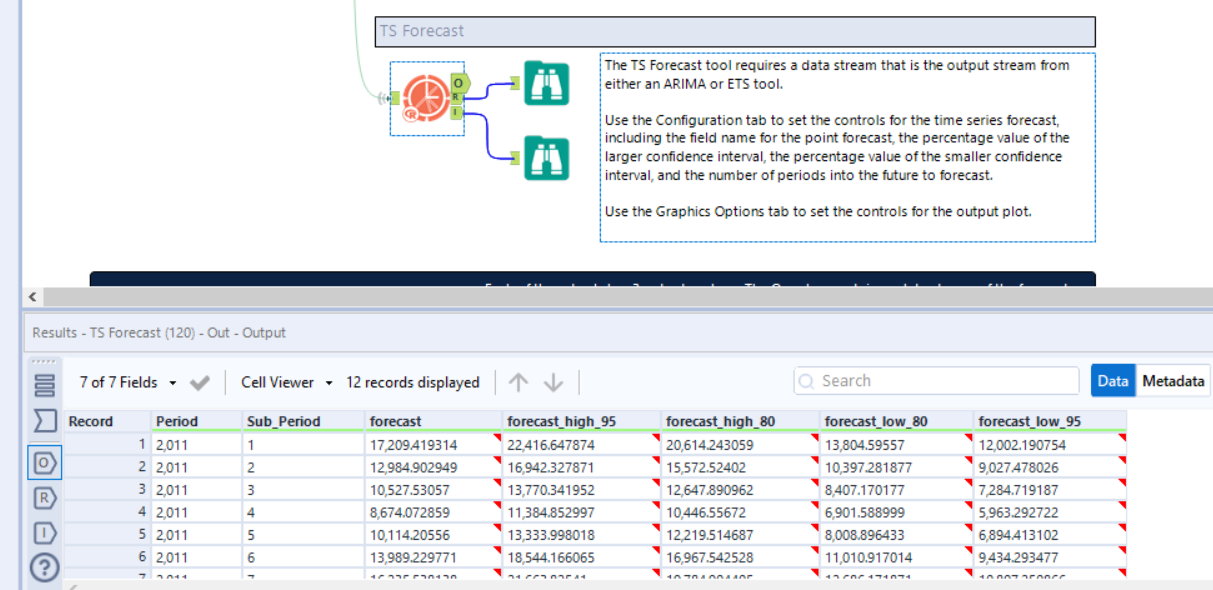Click the up arrow navigation button

519,381
